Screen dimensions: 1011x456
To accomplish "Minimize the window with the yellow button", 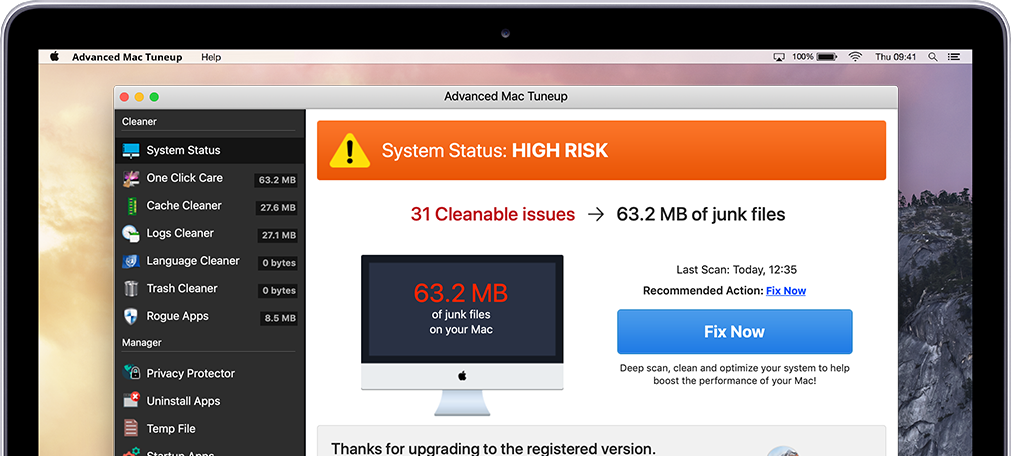I will pyautogui.click(x=139, y=97).
